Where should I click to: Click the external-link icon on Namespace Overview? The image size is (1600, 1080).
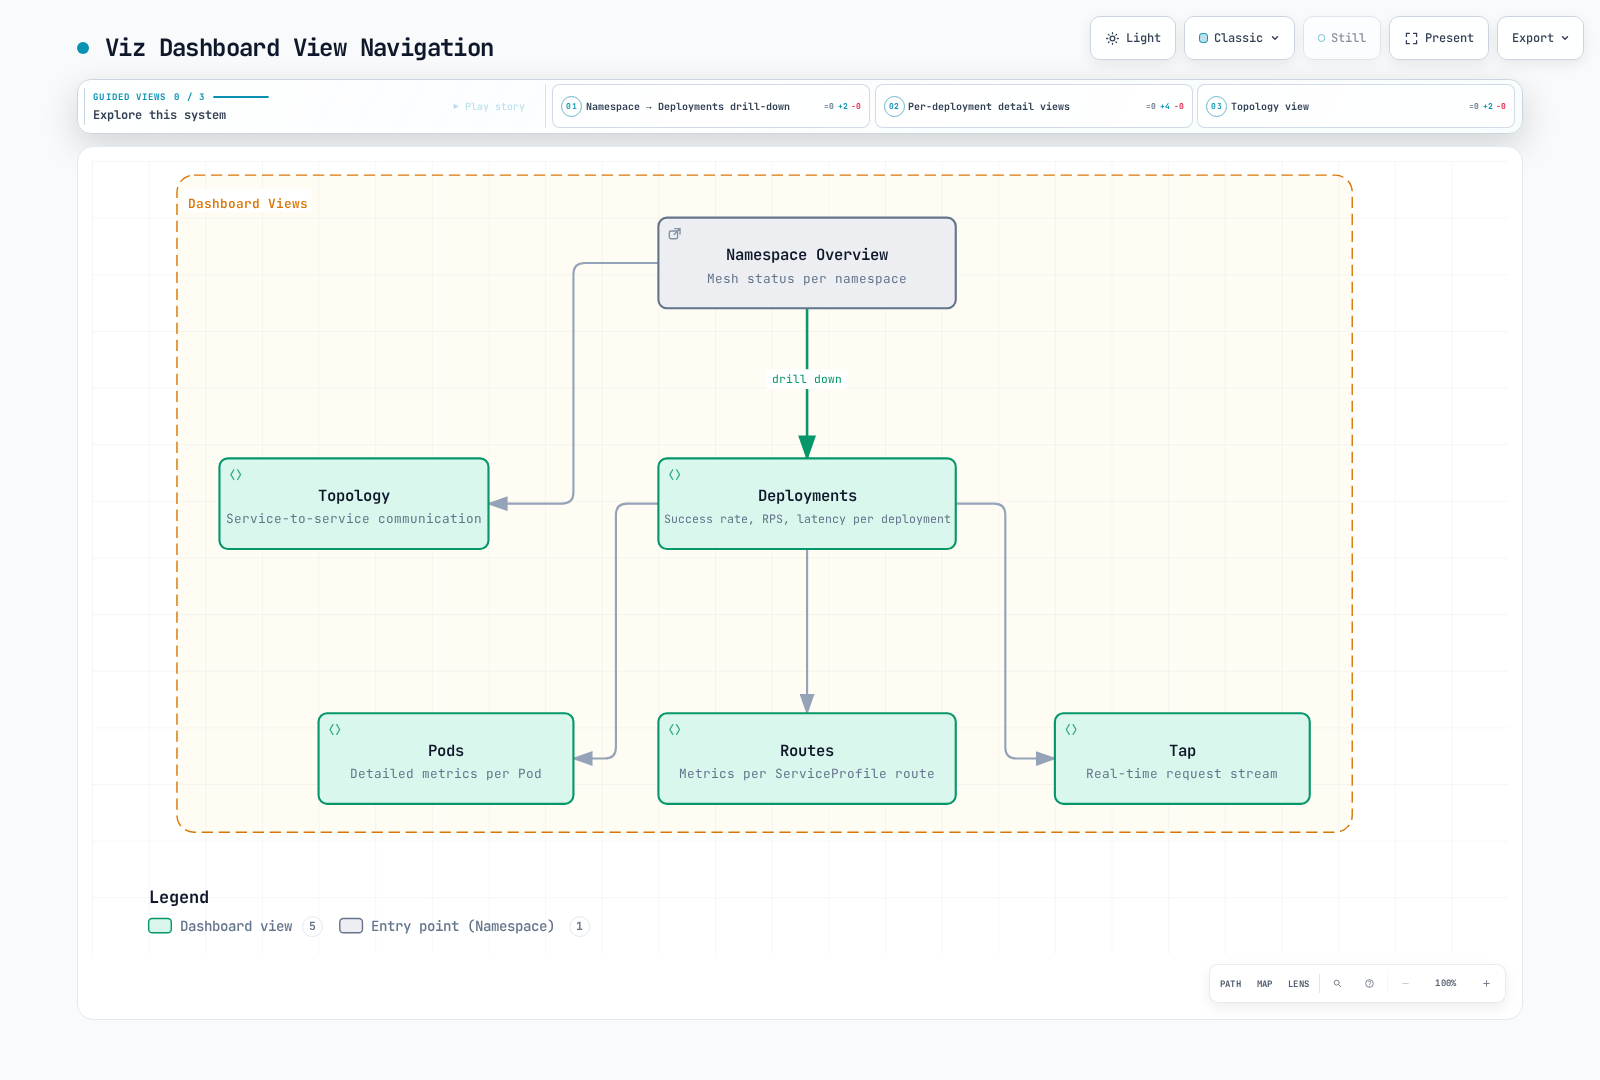pos(675,234)
